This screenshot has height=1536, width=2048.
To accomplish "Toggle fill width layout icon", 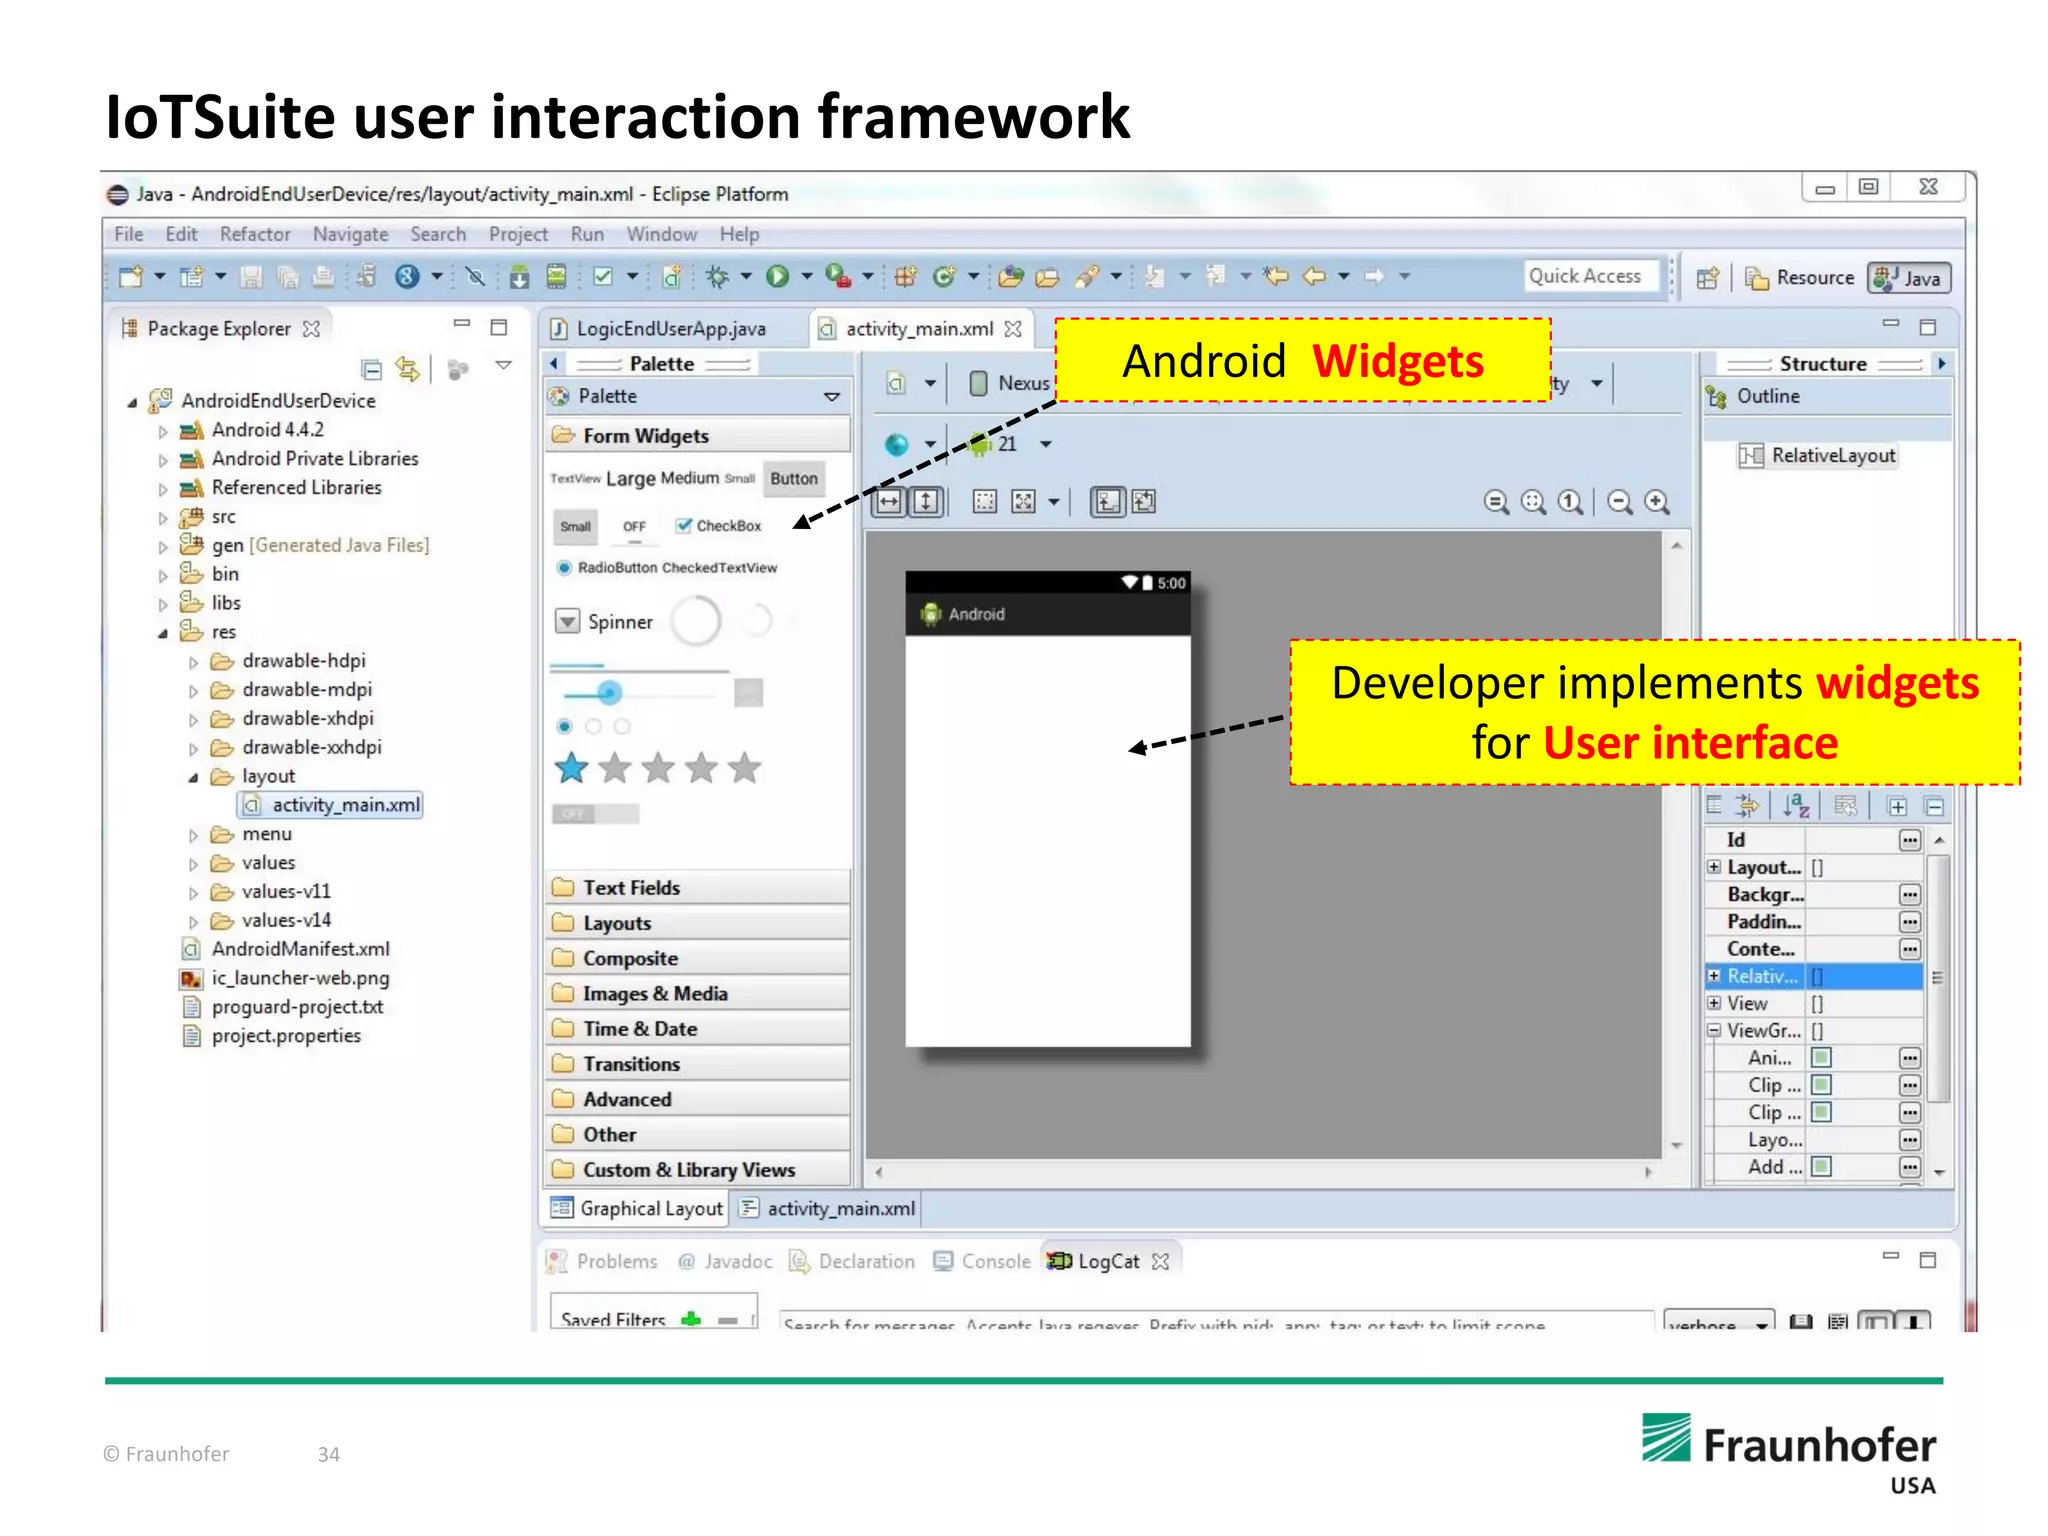I will click(889, 501).
